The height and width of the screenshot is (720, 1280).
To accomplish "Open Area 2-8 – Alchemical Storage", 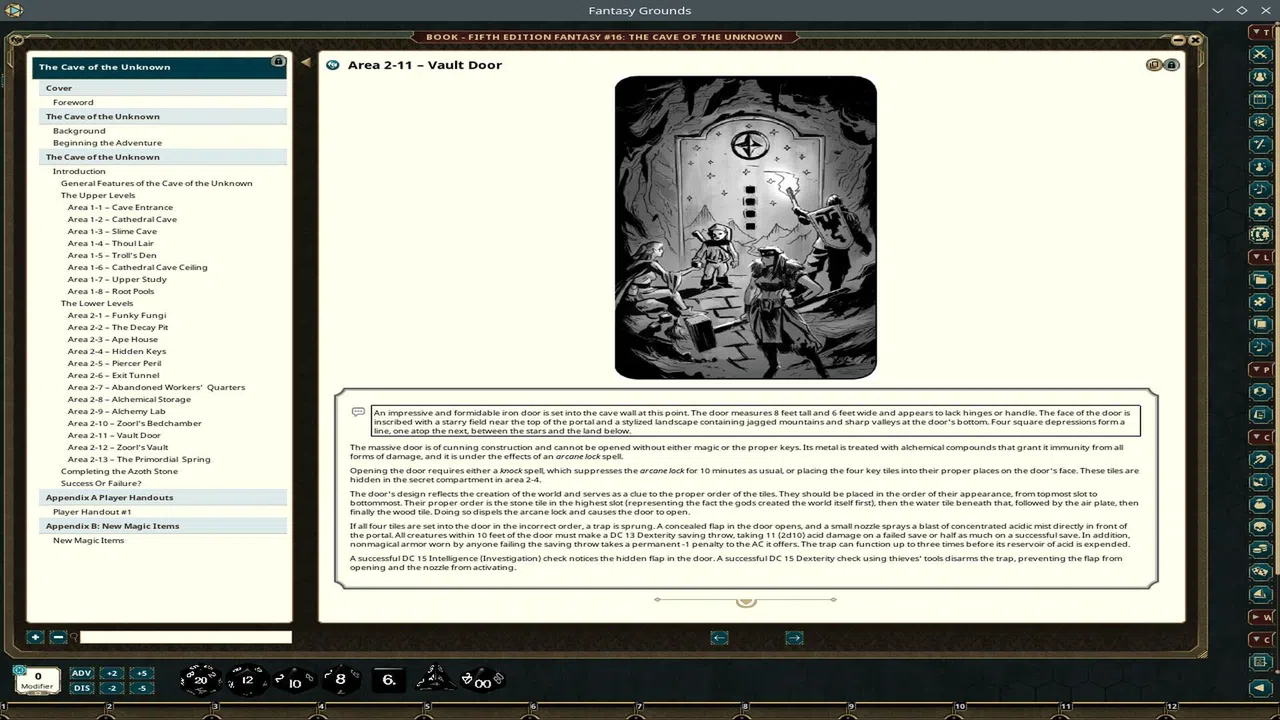I will pos(129,399).
